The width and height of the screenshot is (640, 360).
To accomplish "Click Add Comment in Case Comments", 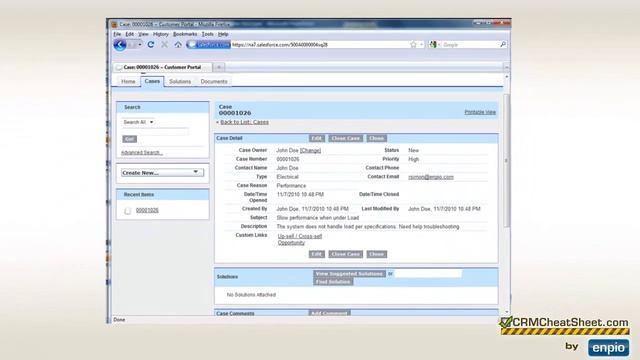I will [329, 313].
